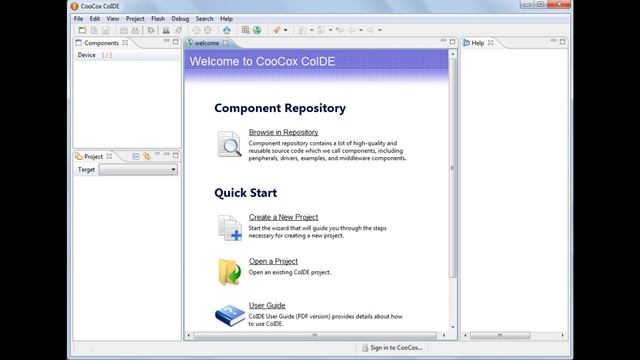Open the Search menu
The height and width of the screenshot is (360, 640).
[x=204, y=19]
